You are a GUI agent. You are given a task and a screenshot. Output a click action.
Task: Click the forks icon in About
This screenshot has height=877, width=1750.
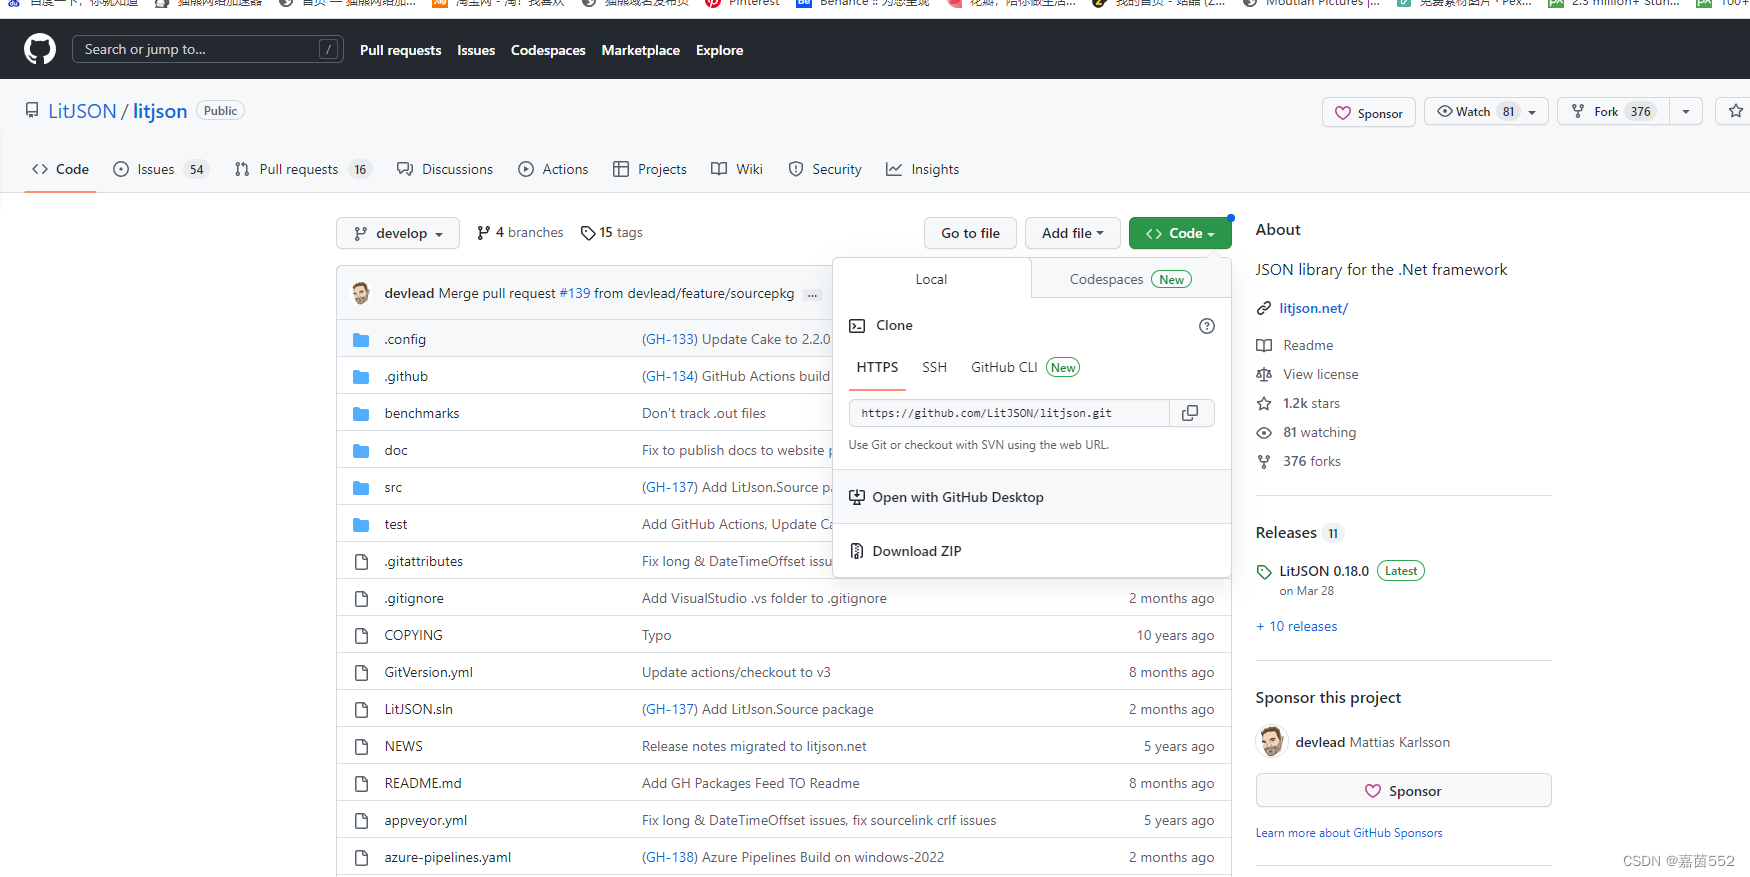tap(1264, 461)
